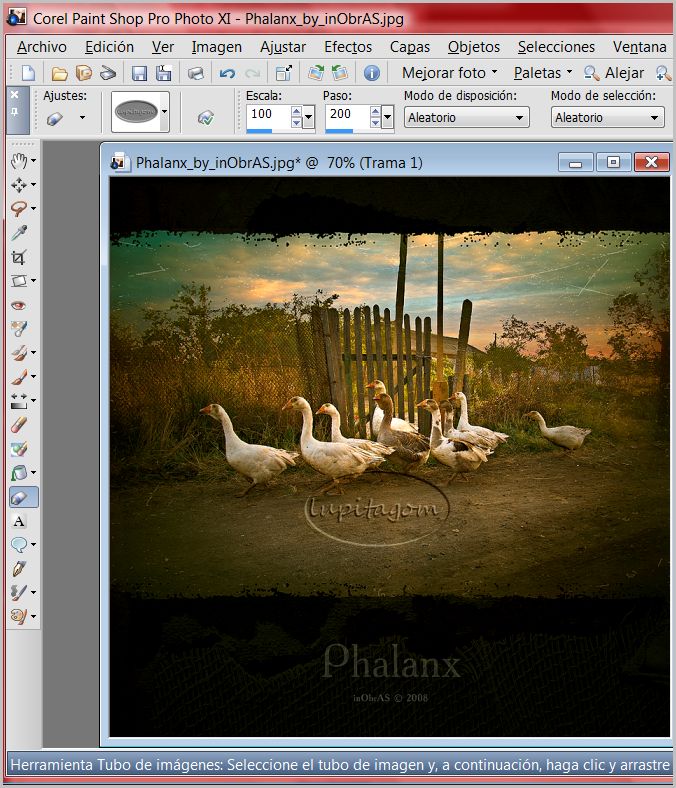The image size is (676, 788).
Task: Select the Freehand lasso selection tool
Action: tap(19, 209)
